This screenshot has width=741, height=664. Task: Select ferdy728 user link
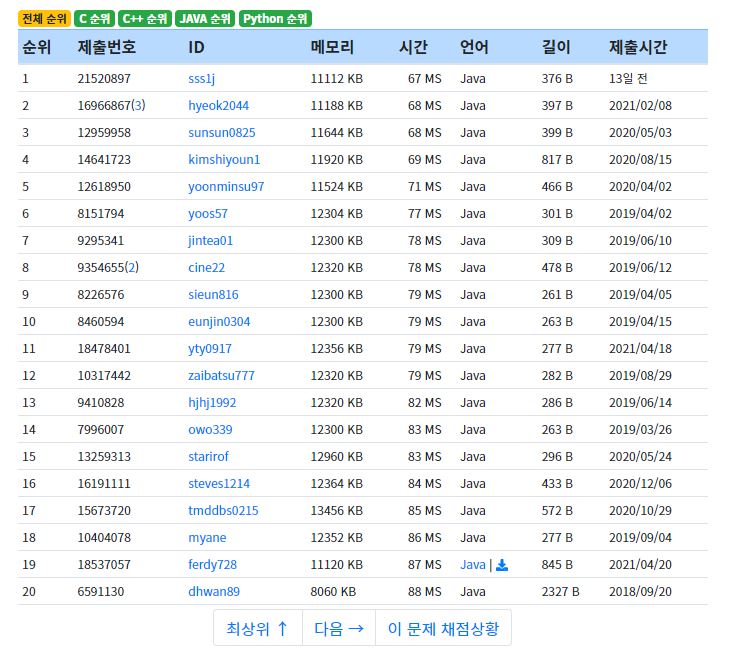(212, 564)
